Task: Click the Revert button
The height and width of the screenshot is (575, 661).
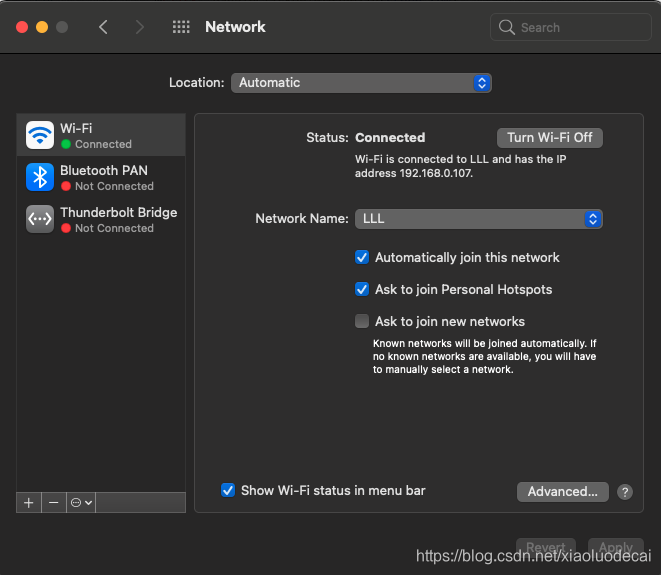Action: 546,547
